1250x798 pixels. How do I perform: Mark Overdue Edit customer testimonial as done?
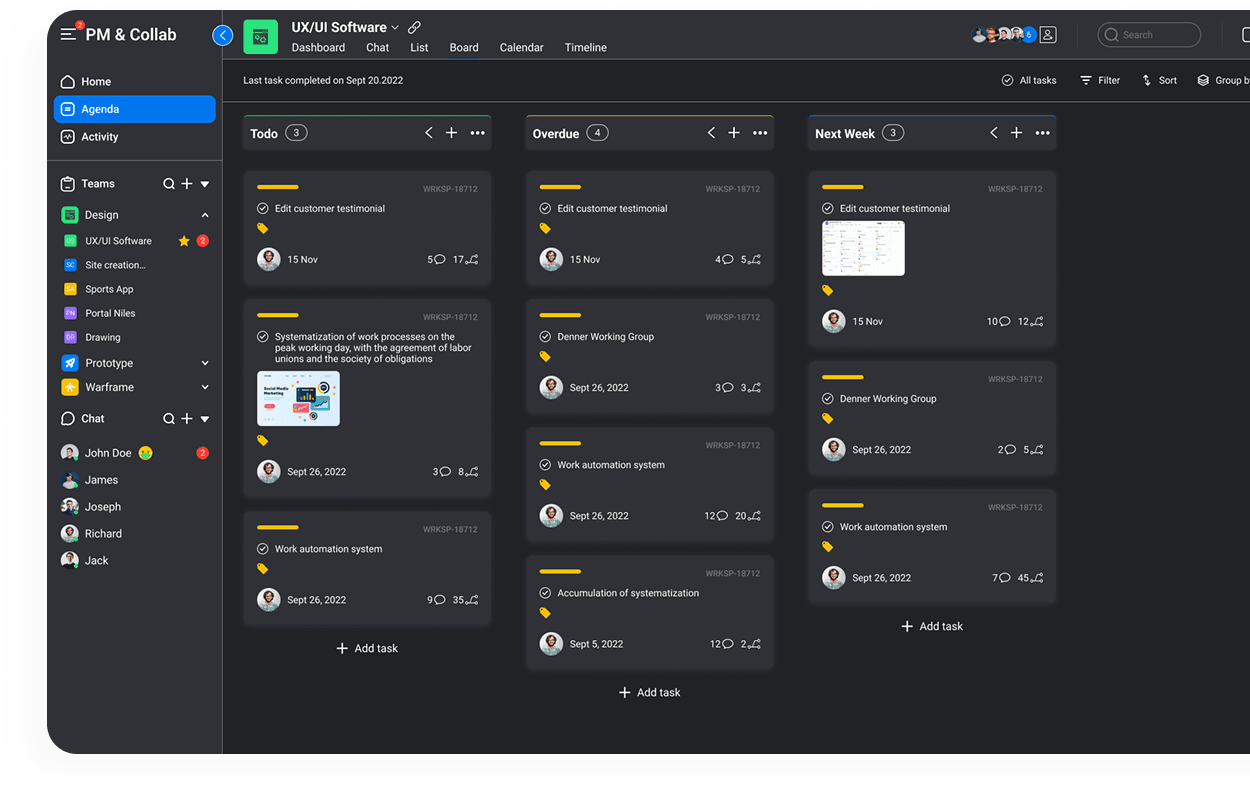click(545, 209)
